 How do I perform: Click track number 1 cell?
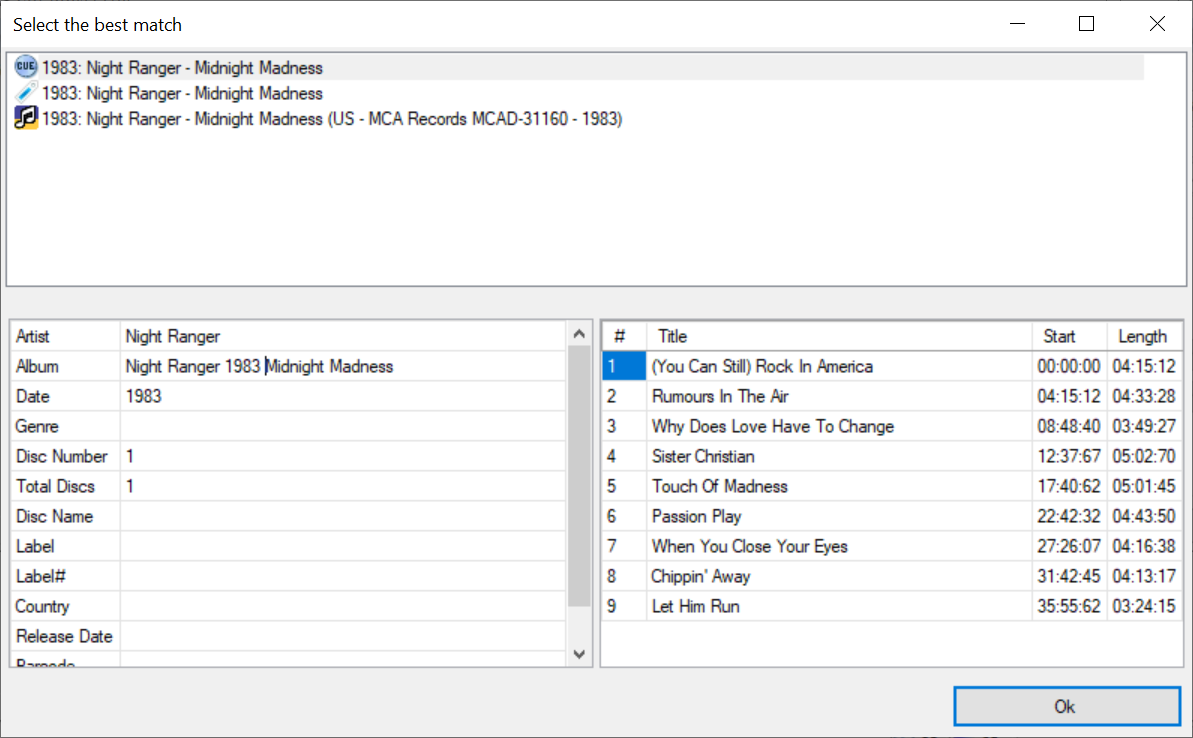pos(624,366)
